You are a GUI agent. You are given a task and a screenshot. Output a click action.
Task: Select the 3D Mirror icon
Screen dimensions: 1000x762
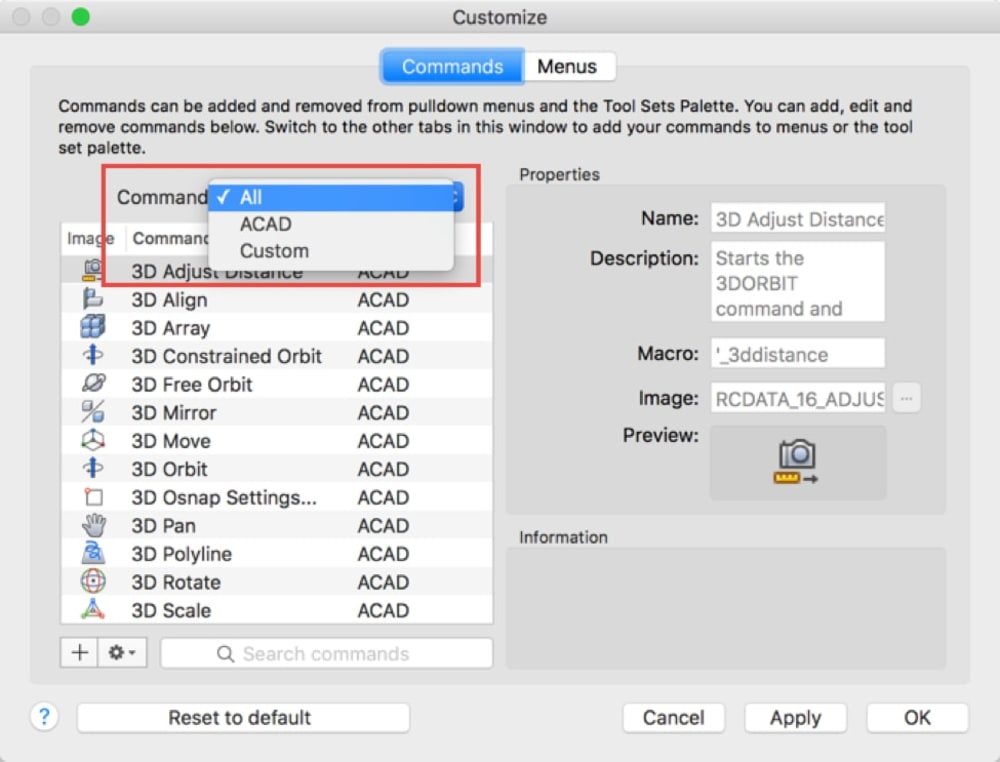click(x=92, y=412)
